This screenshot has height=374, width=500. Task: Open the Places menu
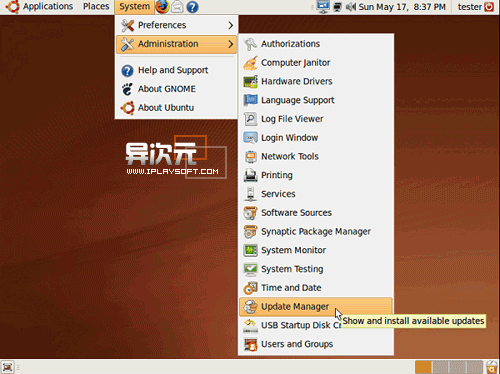coord(96,6)
